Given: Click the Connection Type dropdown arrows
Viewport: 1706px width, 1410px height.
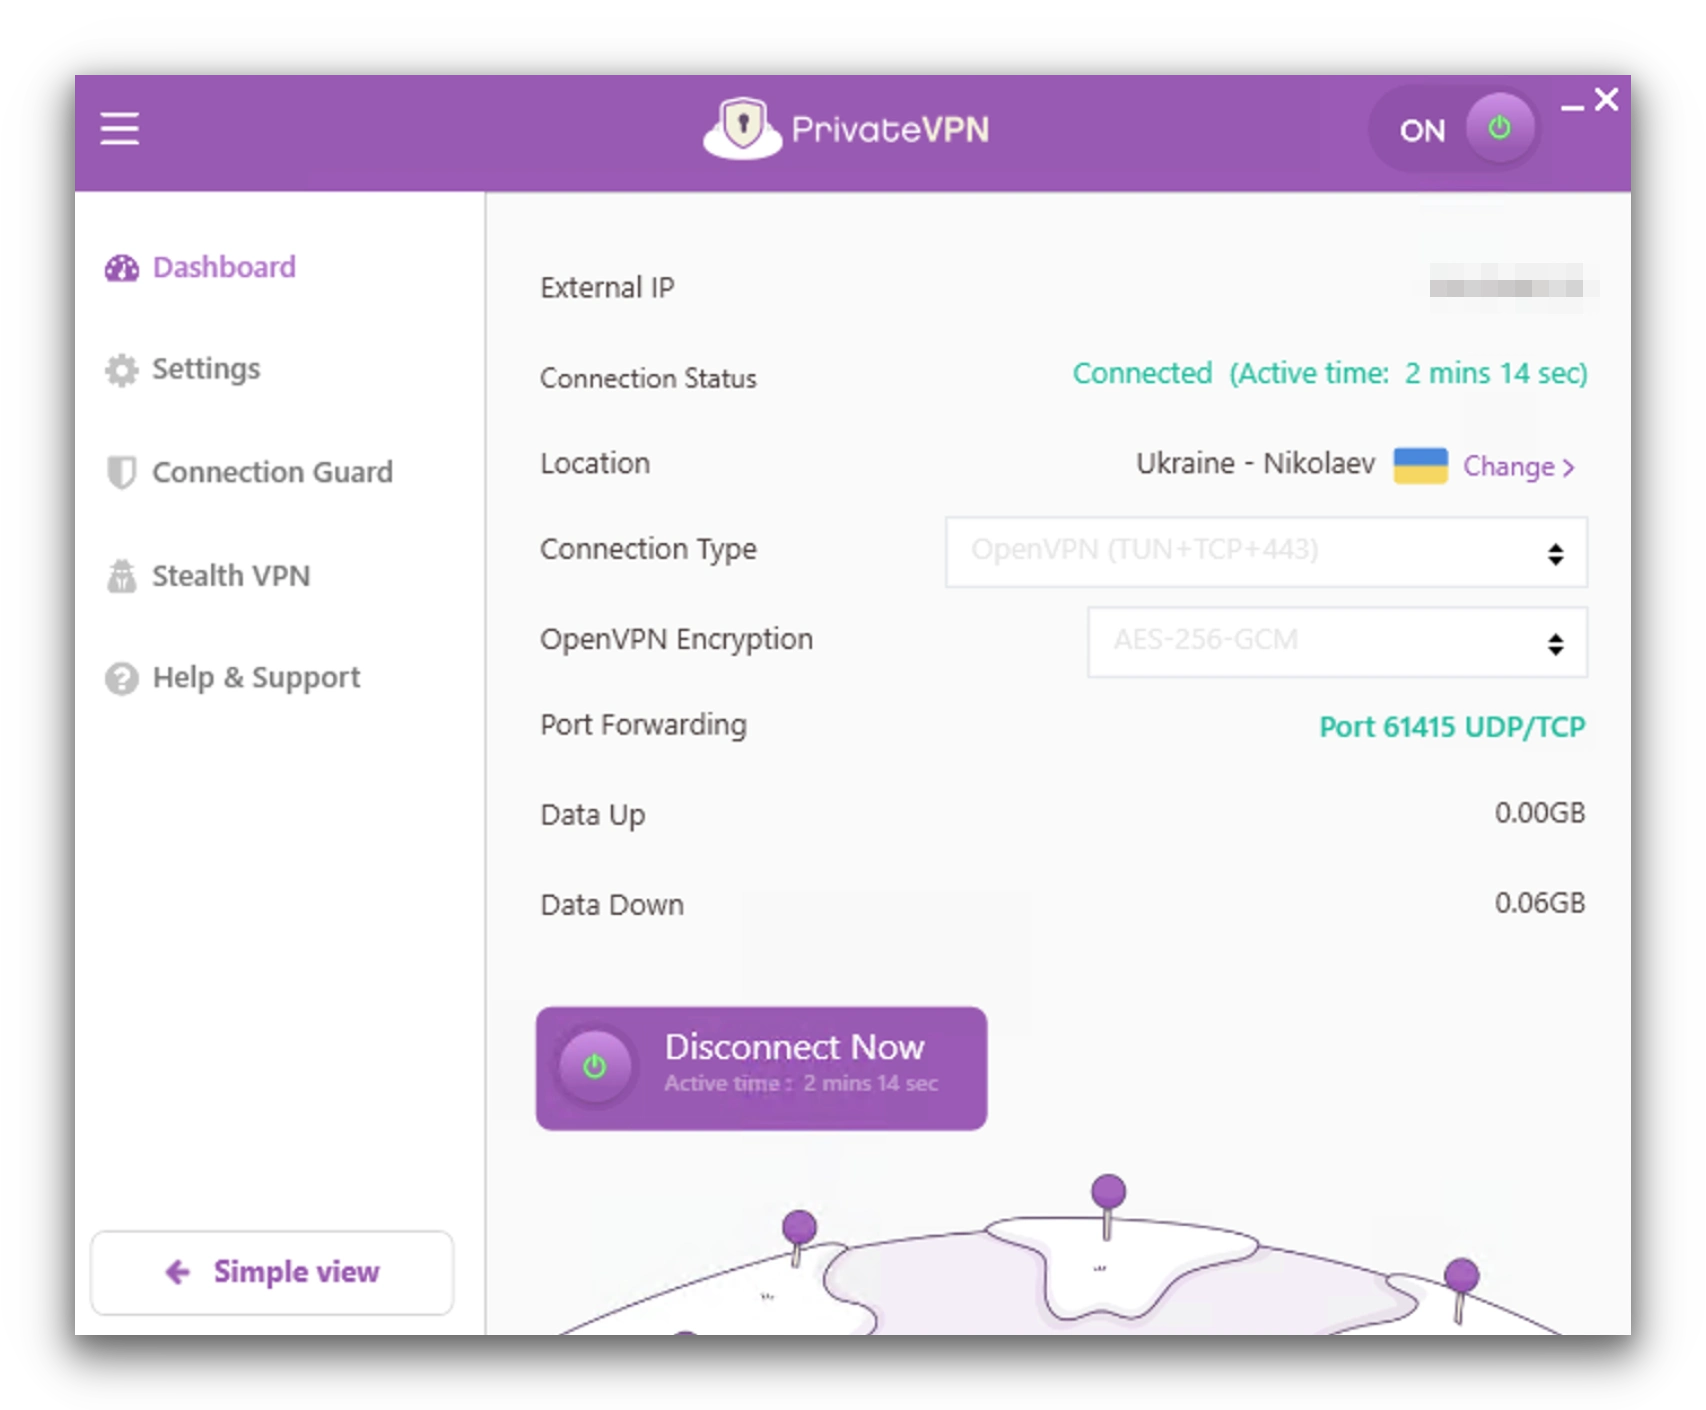Looking at the screenshot, I should pos(1555,554).
